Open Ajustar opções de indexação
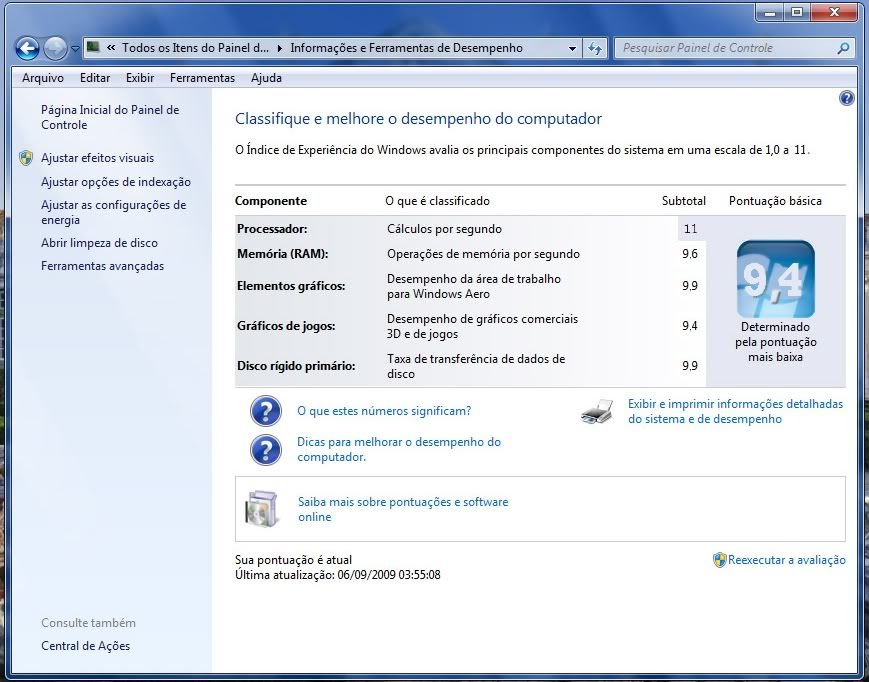The height and width of the screenshot is (682, 869). click(x=116, y=182)
